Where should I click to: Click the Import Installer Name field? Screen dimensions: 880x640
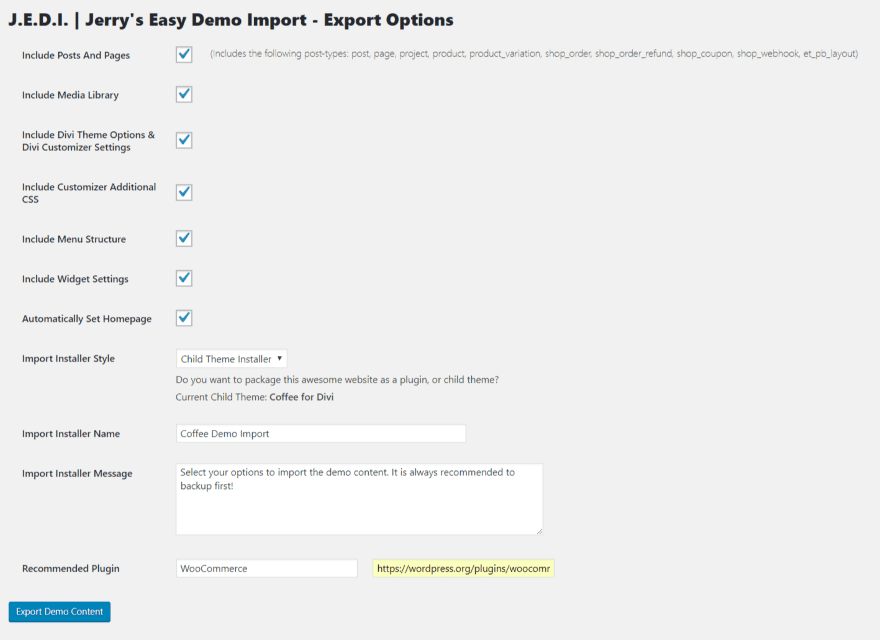tap(320, 433)
